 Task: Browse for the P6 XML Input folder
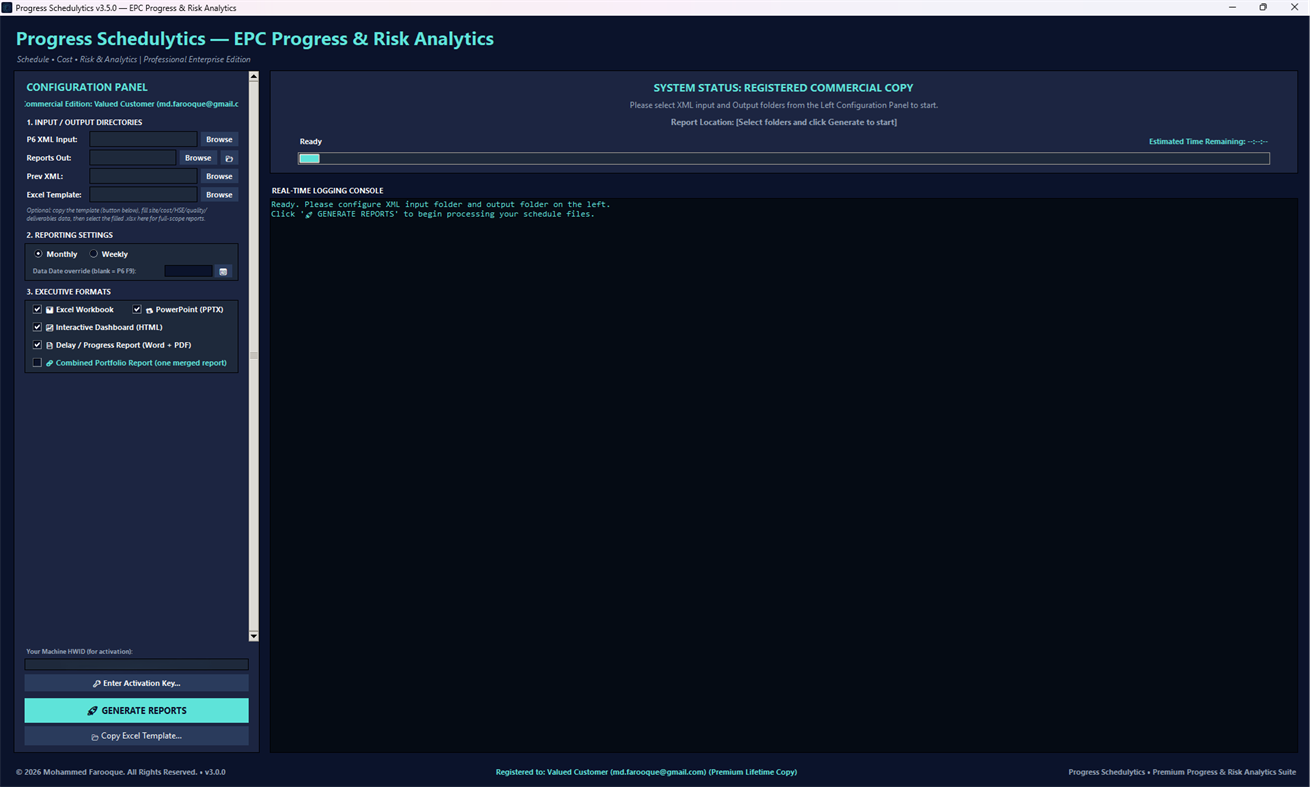tap(219, 139)
